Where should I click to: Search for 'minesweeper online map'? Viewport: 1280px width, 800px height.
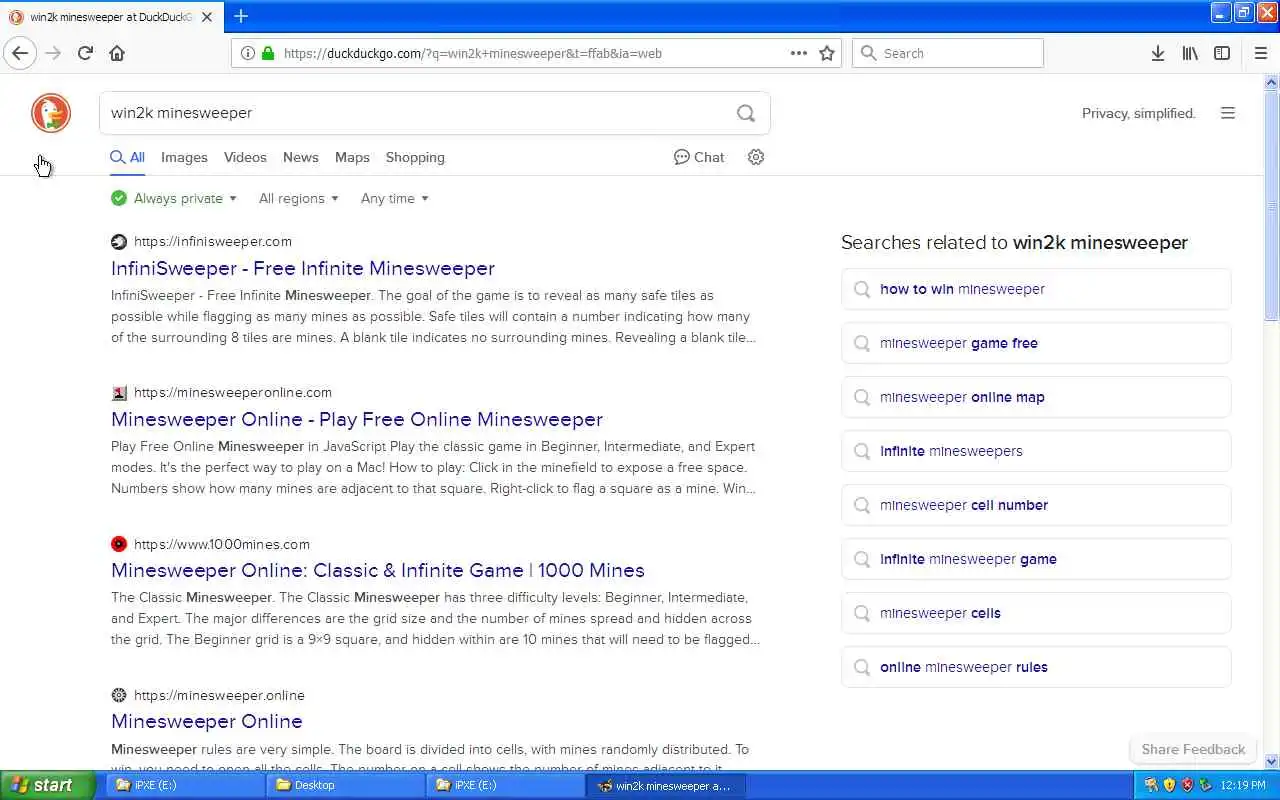(1036, 397)
